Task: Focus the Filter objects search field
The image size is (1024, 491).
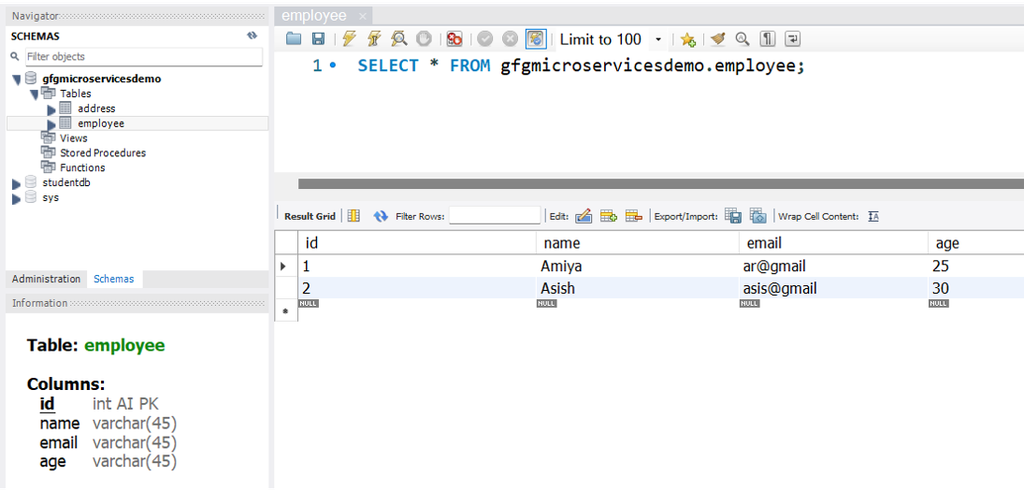Action: pos(144,57)
